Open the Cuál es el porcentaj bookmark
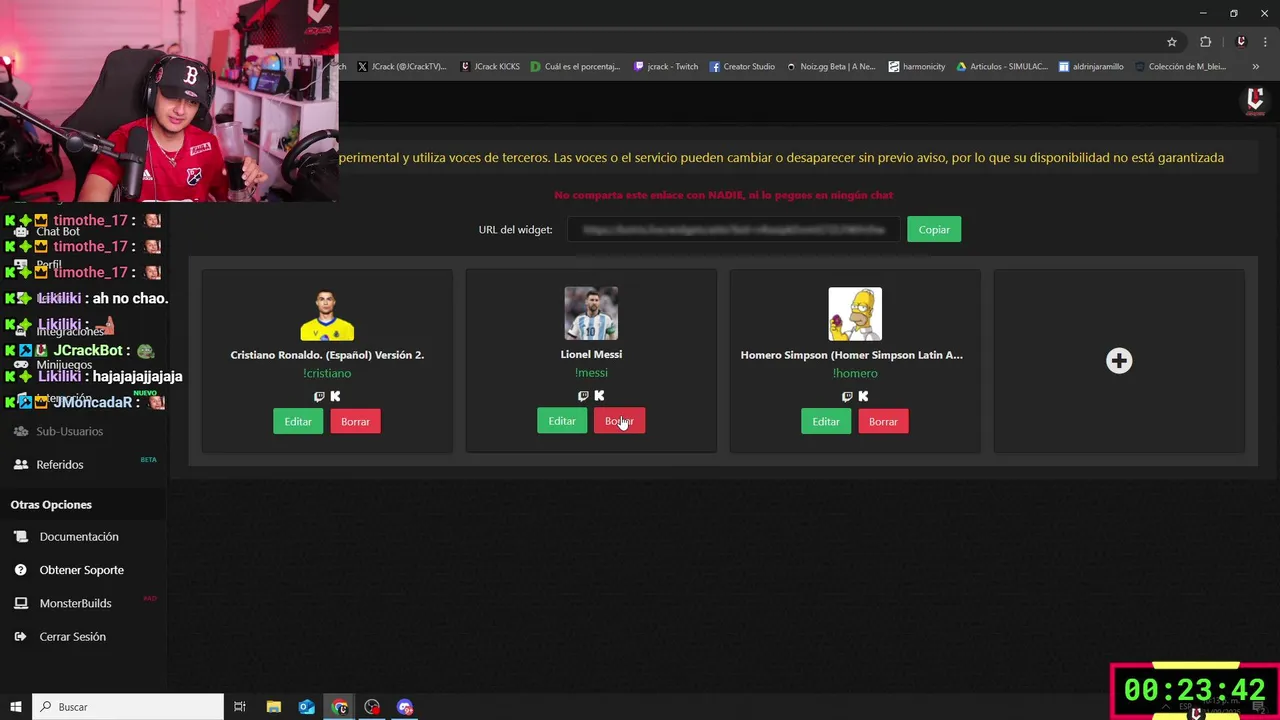 [576, 67]
